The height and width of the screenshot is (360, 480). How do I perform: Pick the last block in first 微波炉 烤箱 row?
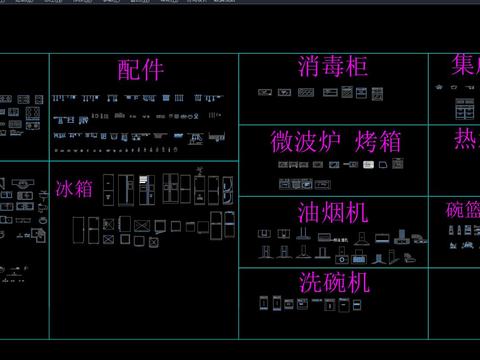tap(397, 164)
